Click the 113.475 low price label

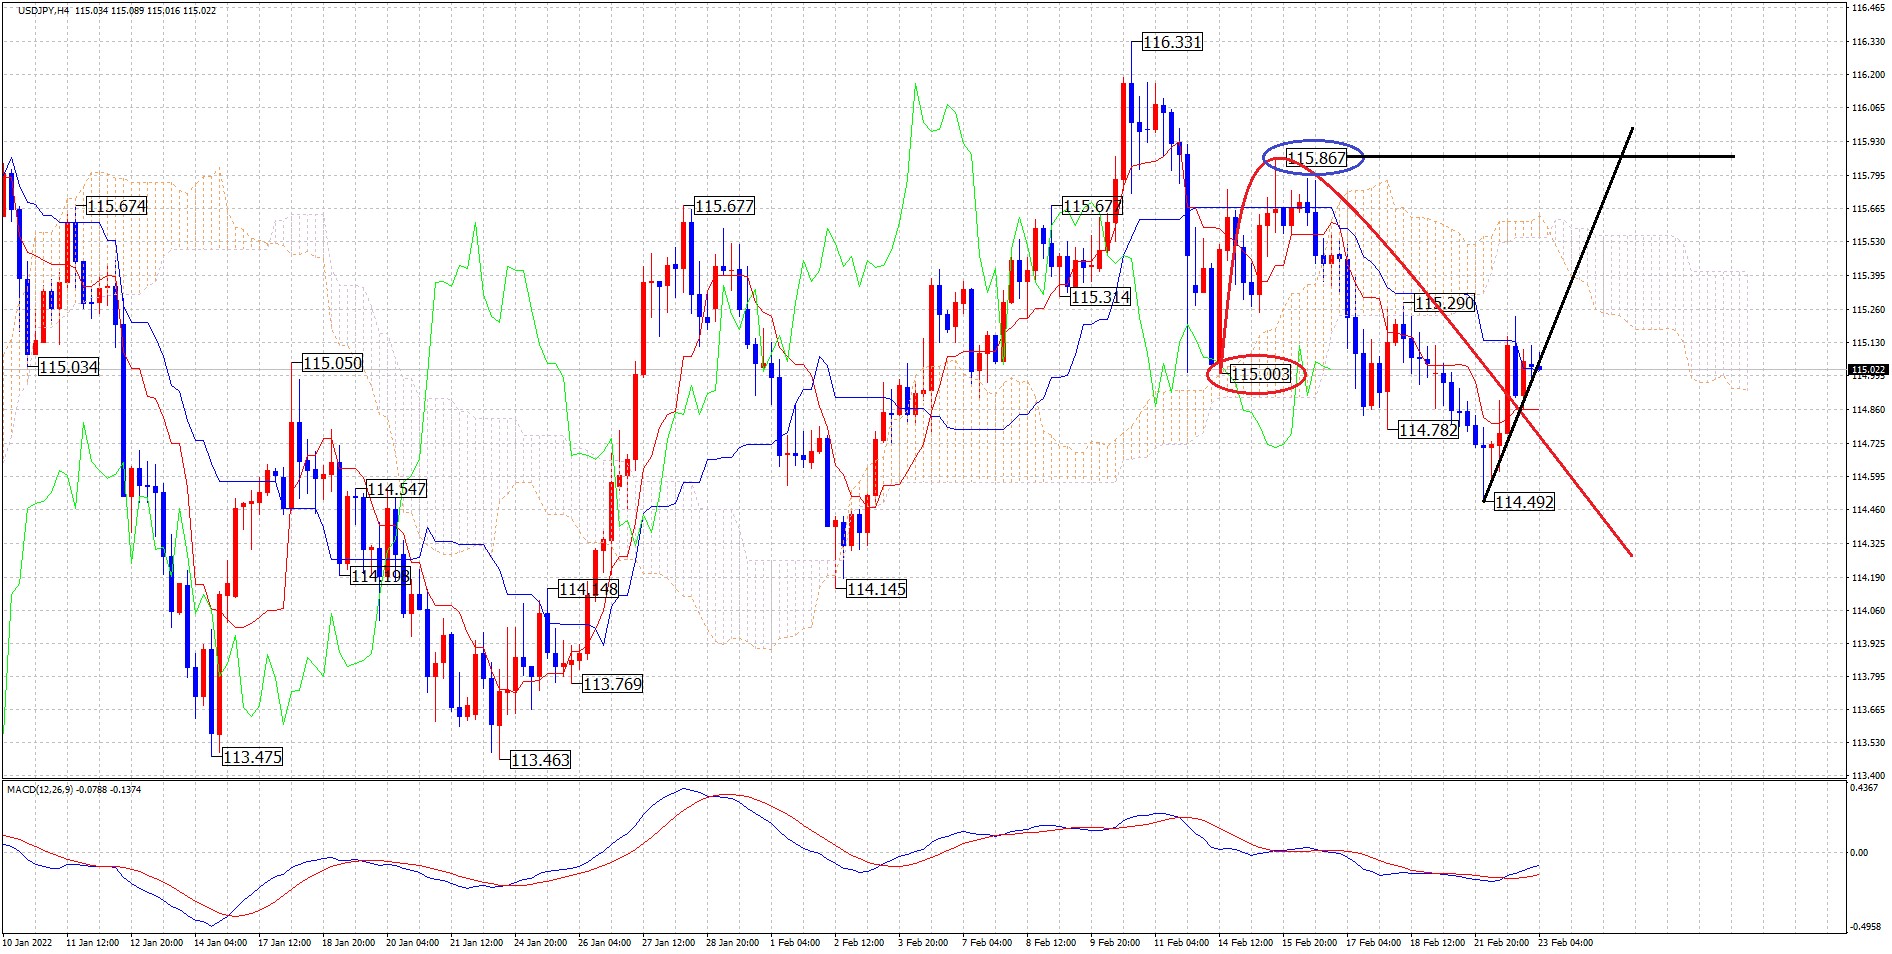(x=252, y=757)
